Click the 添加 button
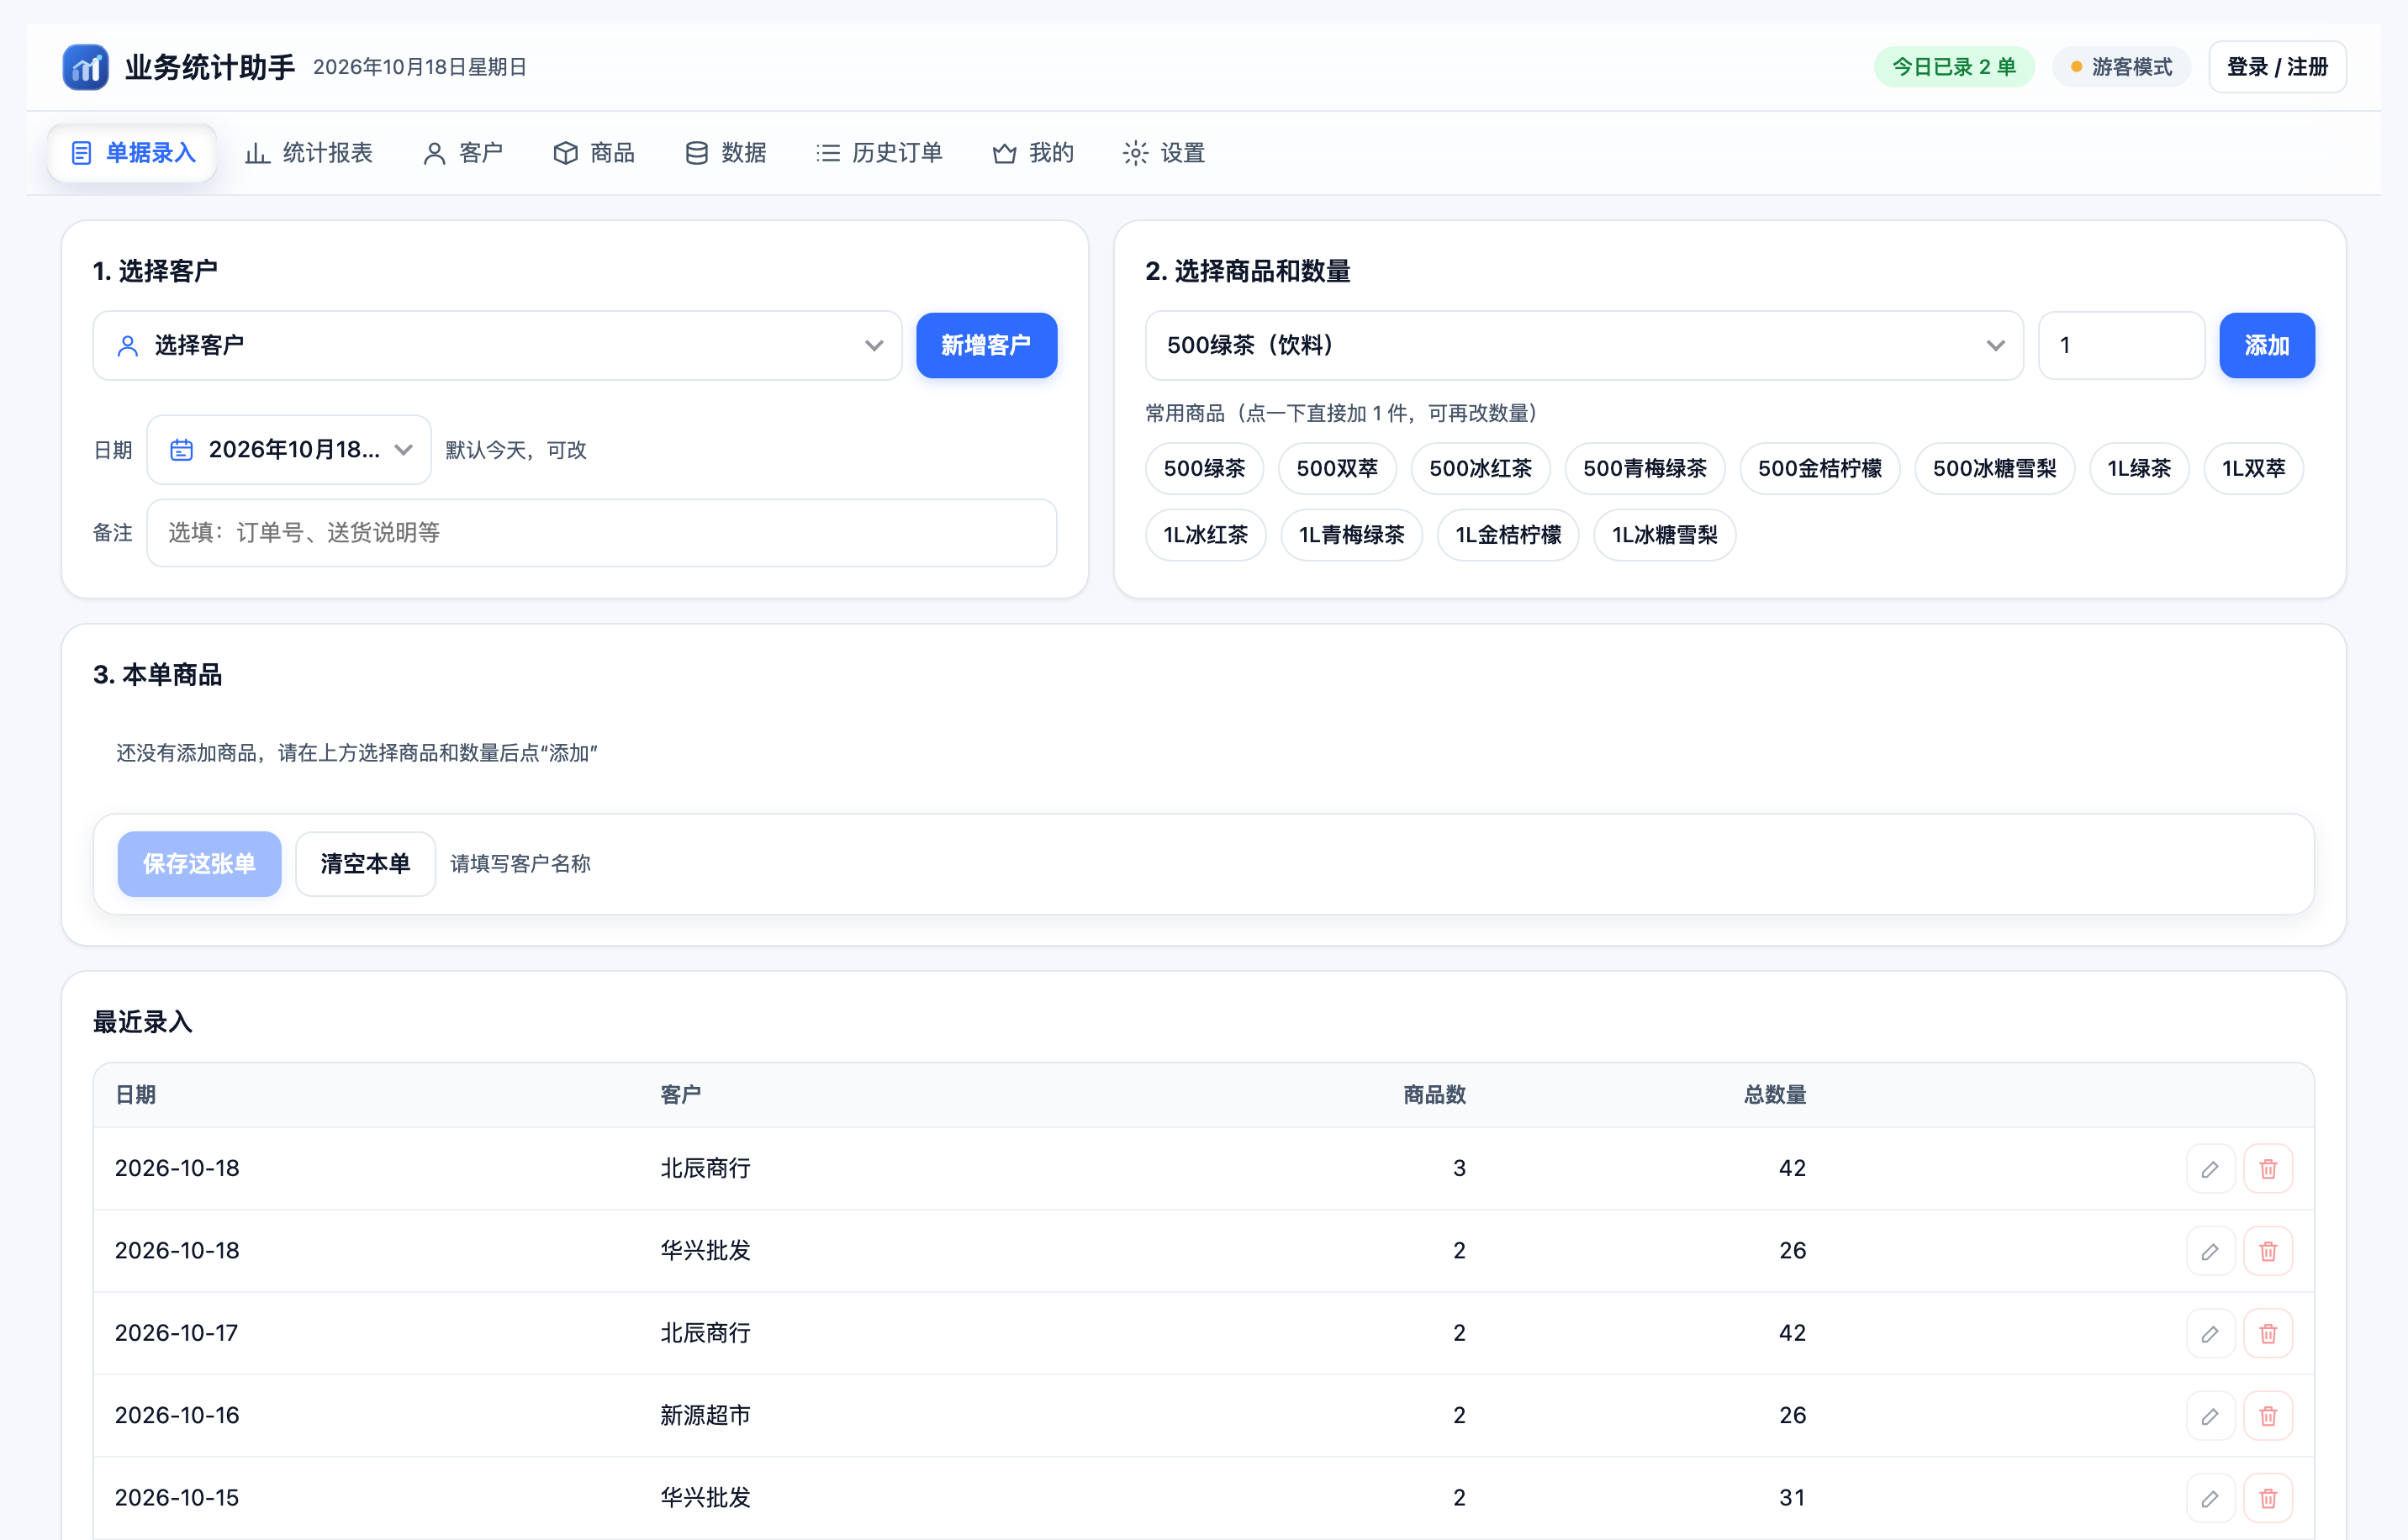This screenshot has width=2408, height=1540. coord(2266,346)
